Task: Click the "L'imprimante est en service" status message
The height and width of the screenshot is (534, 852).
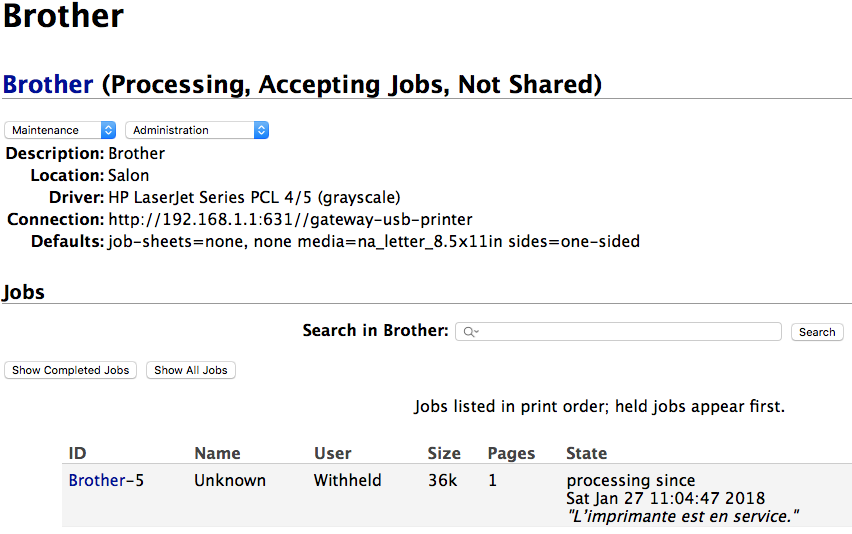Action: (683, 516)
